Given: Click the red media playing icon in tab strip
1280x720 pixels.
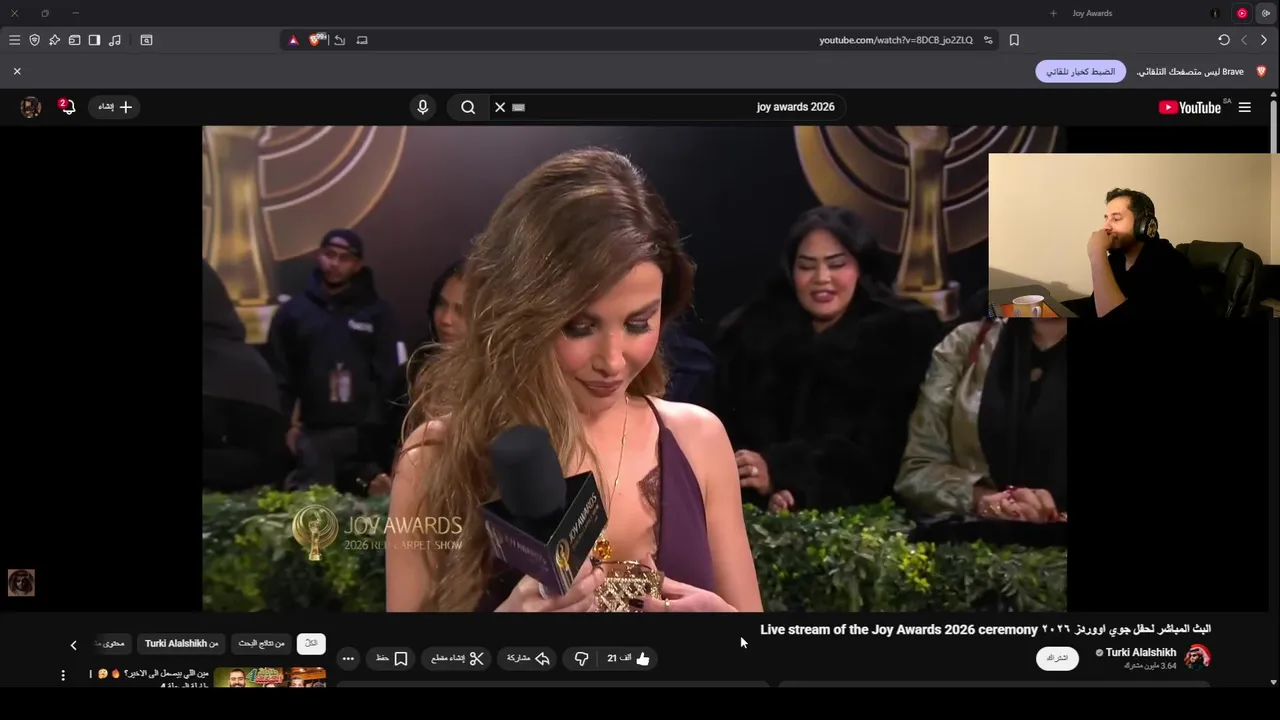Looking at the screenshot, I should pyautogui.click(x=1242, y=13).
